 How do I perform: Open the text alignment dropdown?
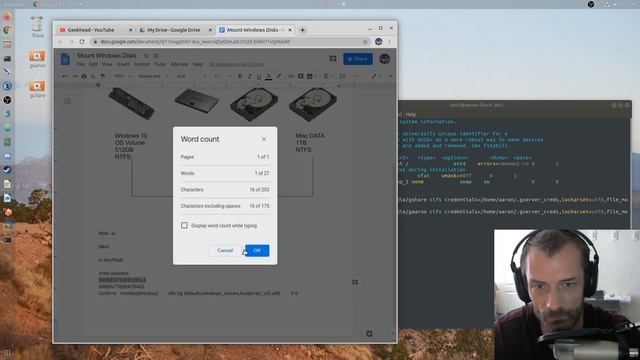327,76
